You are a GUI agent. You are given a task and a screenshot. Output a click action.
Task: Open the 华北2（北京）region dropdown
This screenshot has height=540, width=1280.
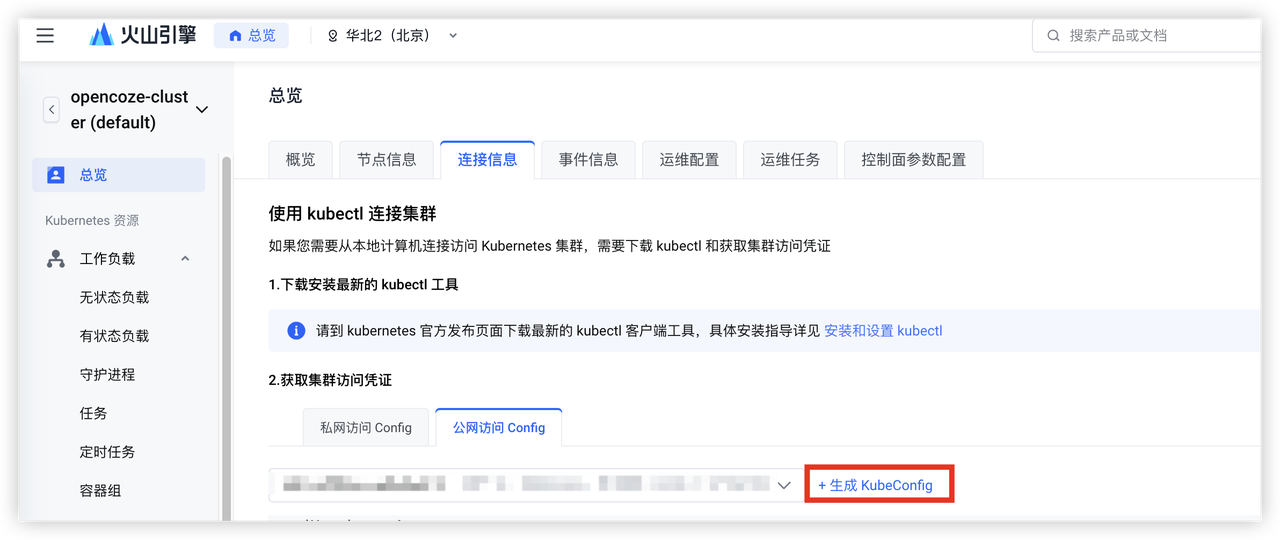coord(392,36)
